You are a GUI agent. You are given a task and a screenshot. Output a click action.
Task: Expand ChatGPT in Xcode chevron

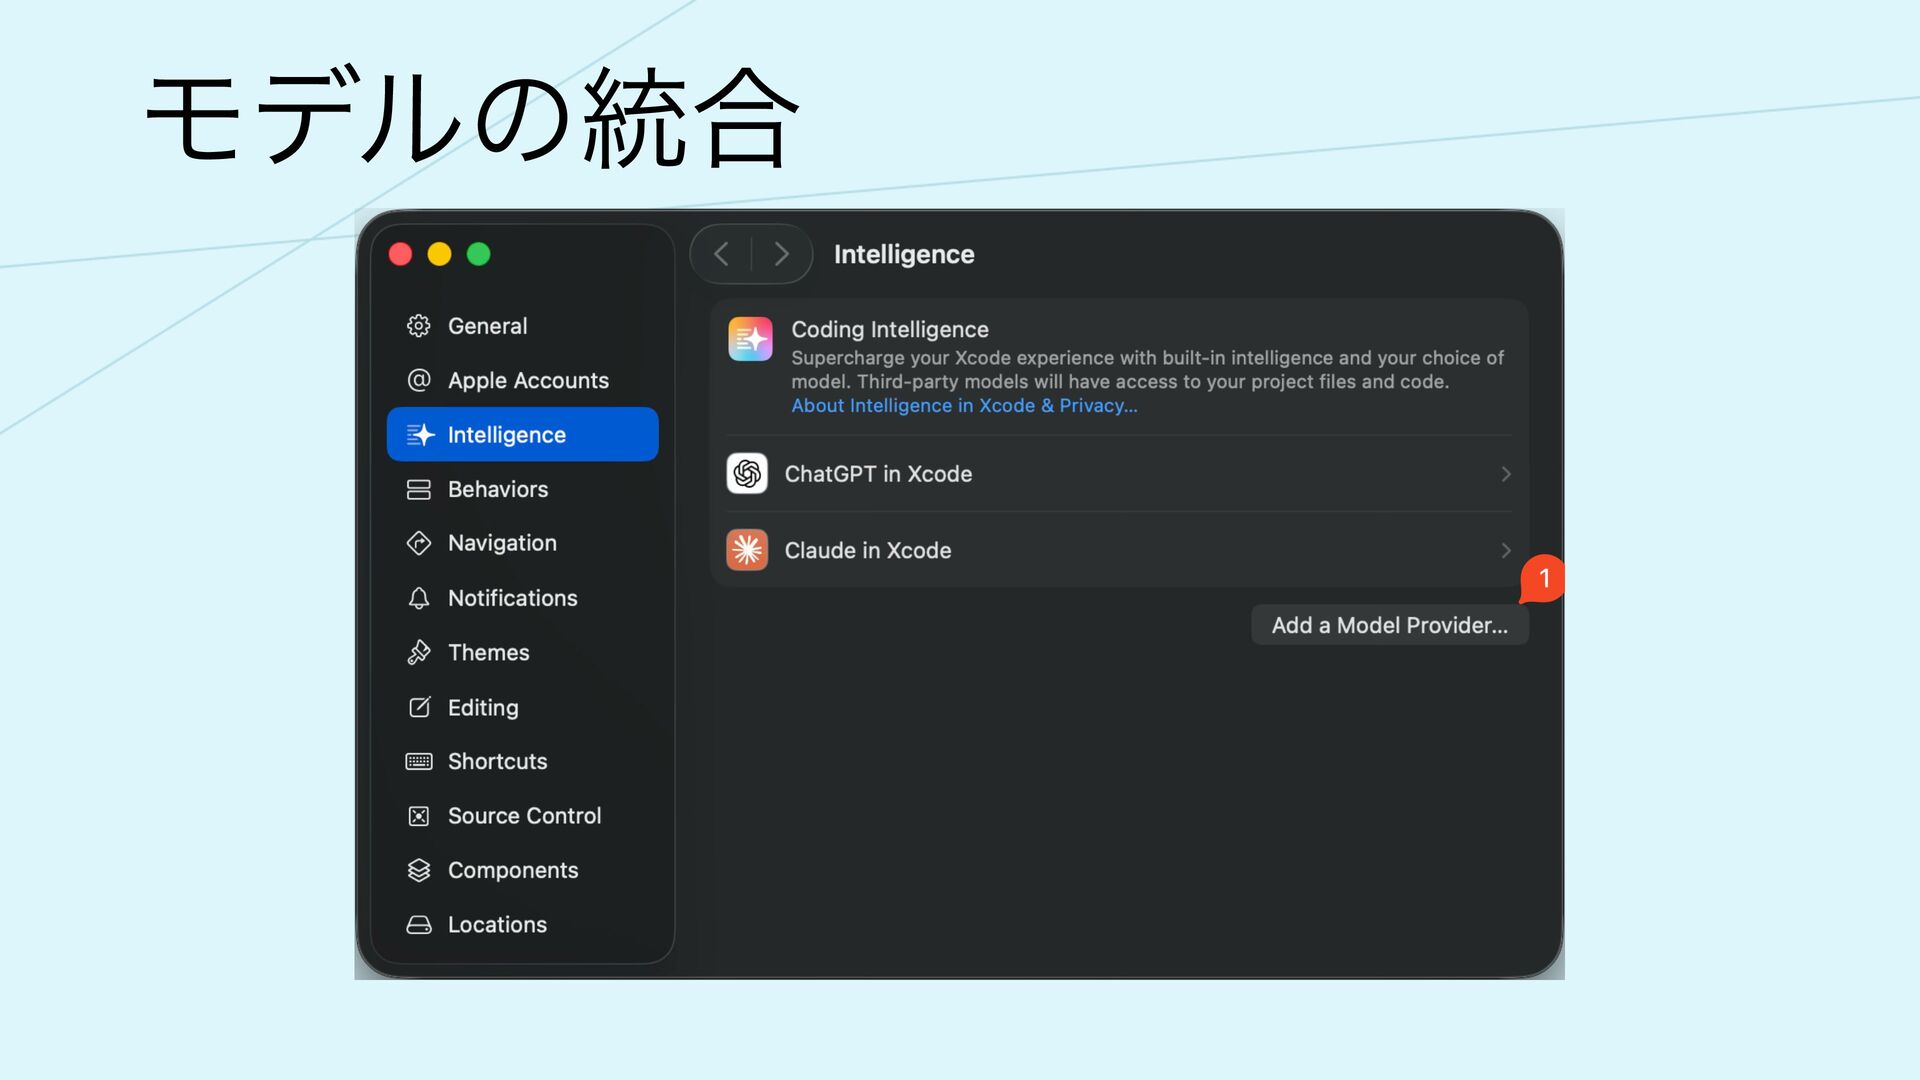coord(1505,474)
